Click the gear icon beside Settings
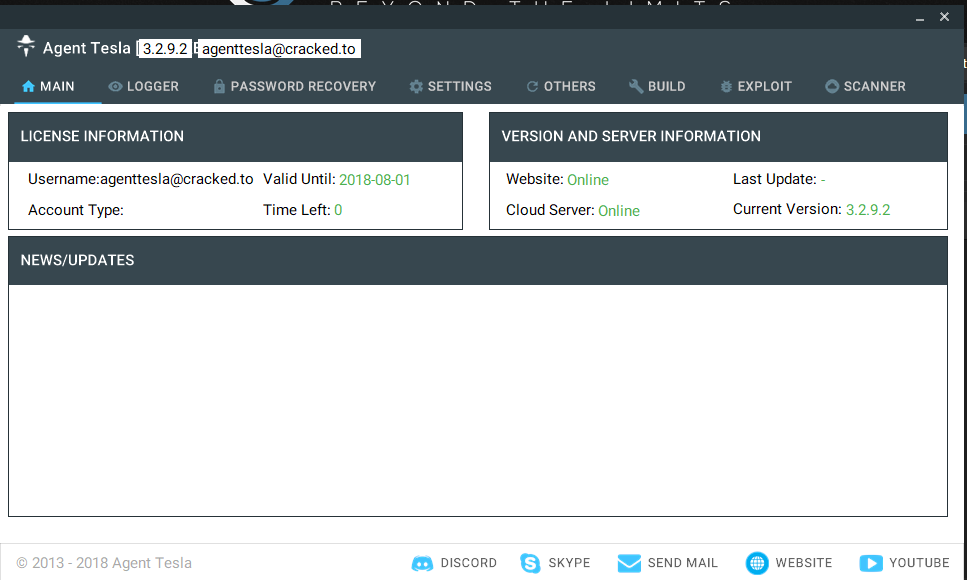 (416, 86)
